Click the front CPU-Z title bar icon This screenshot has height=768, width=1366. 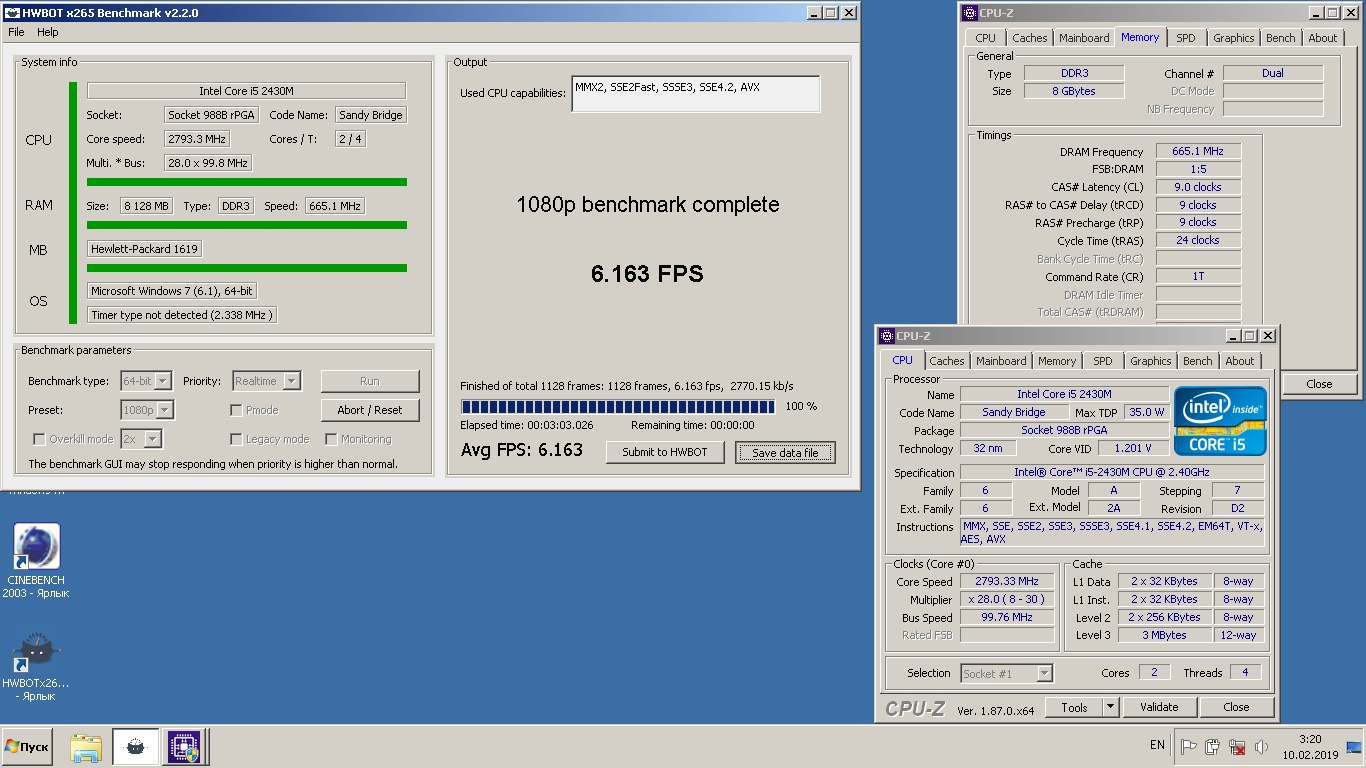[886, 336]
